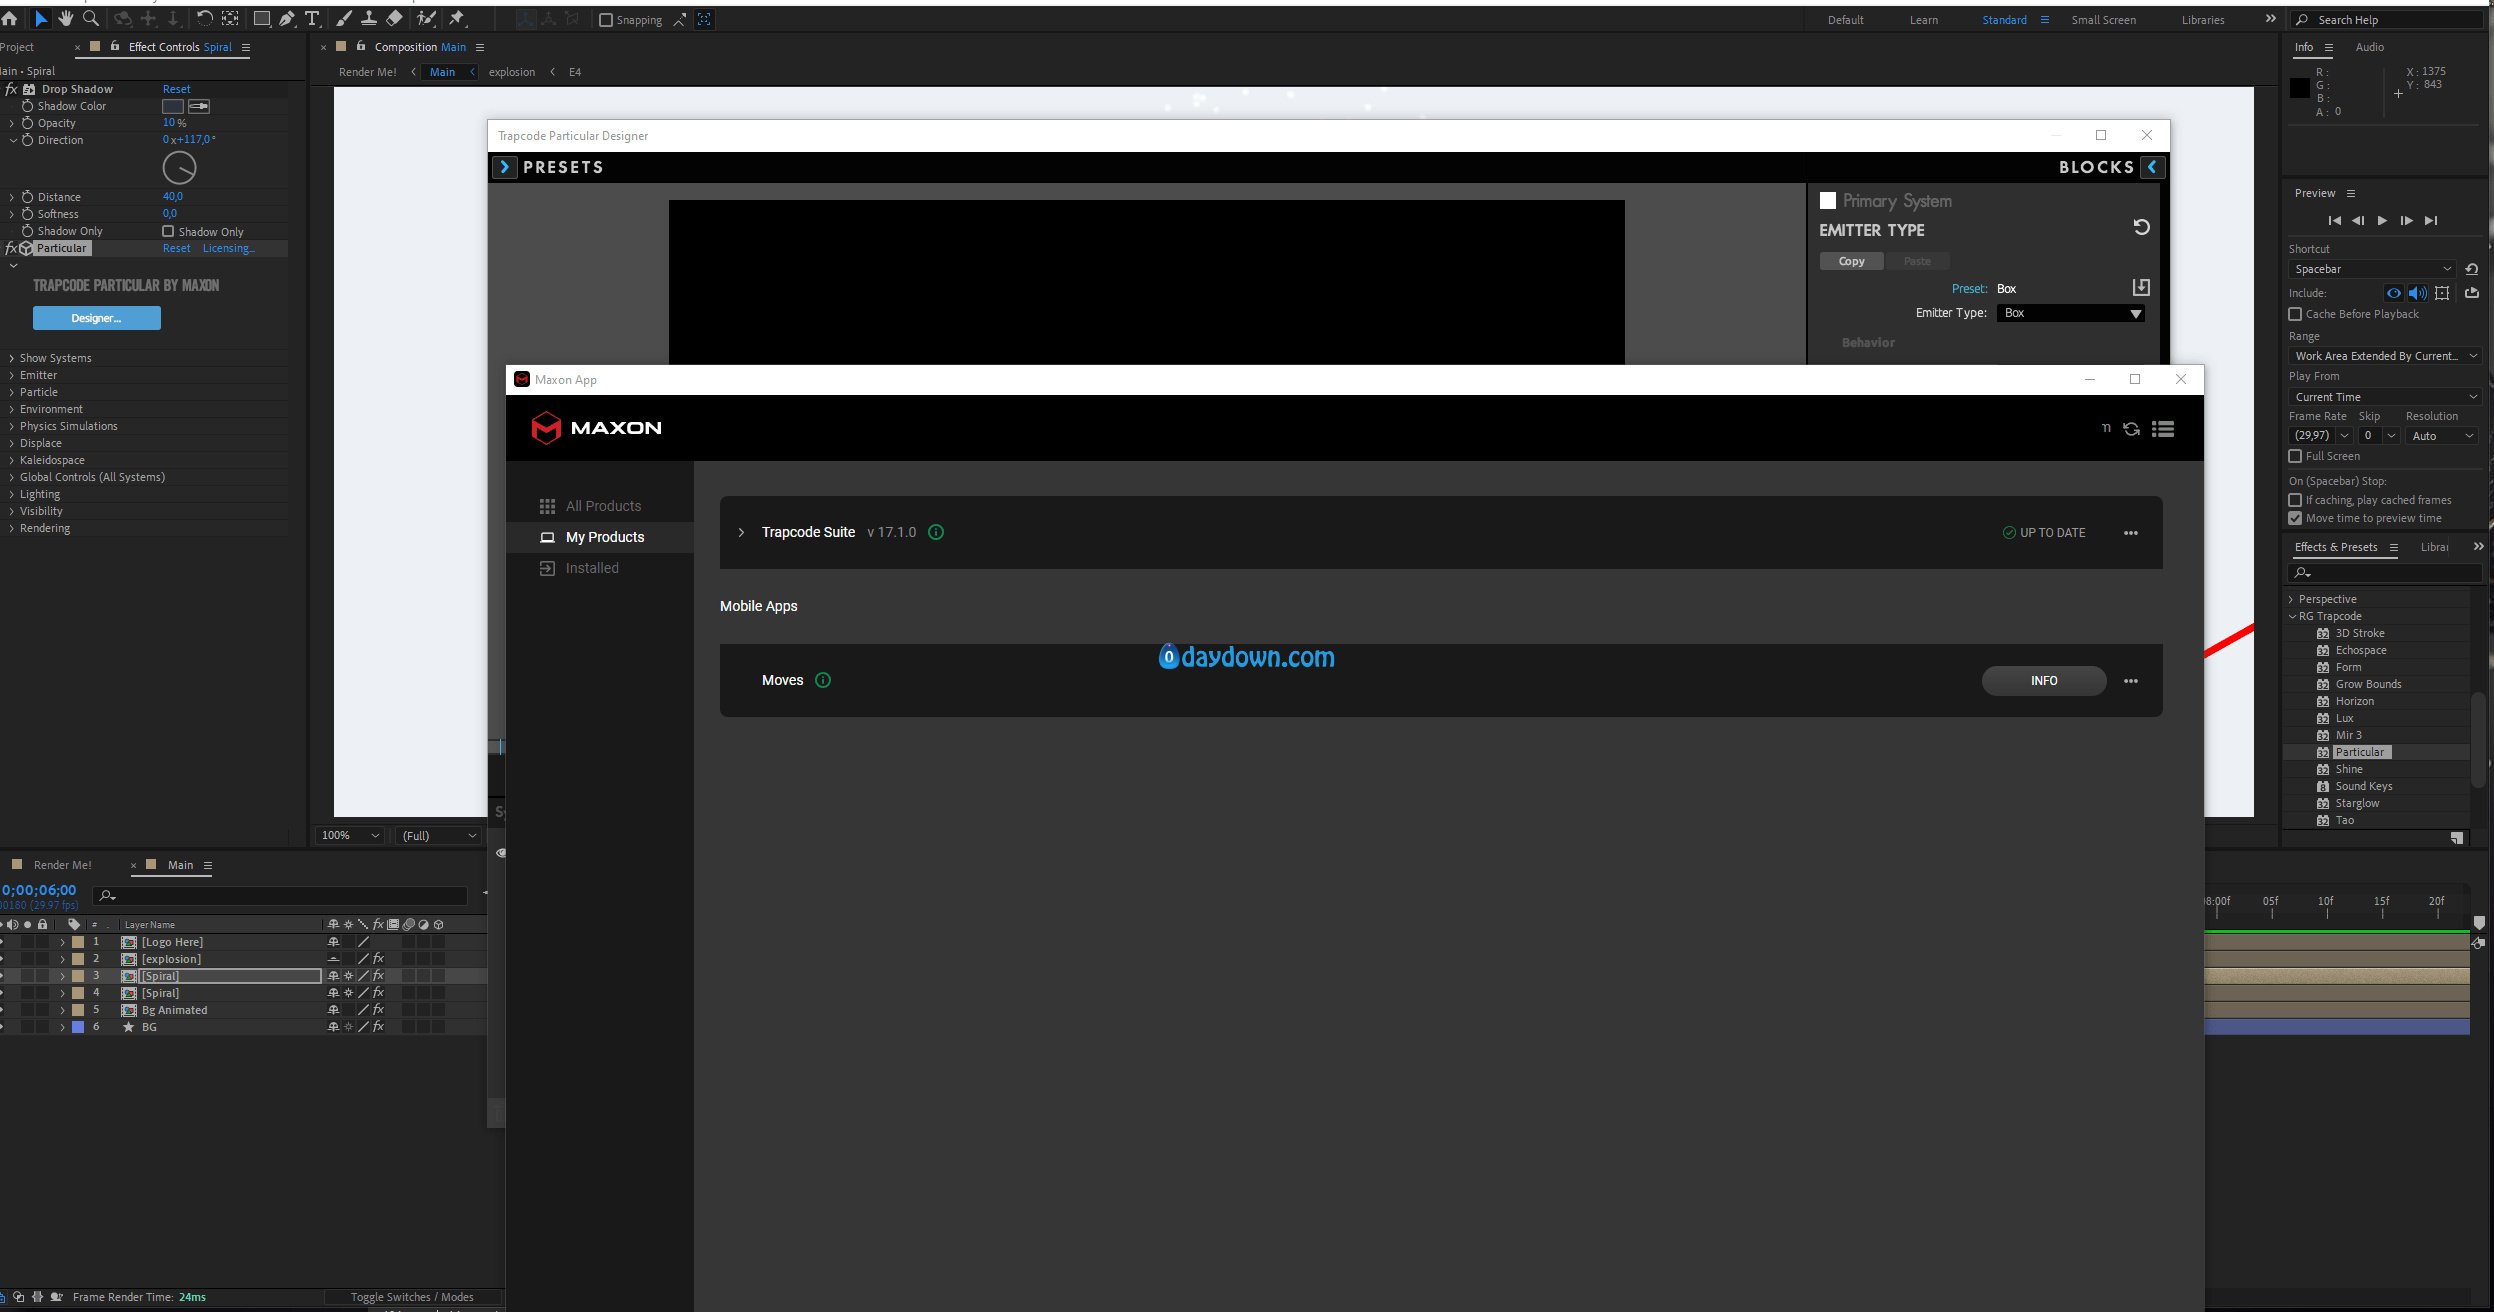Jump to last frame in Preview panel

pos(2431,220)
